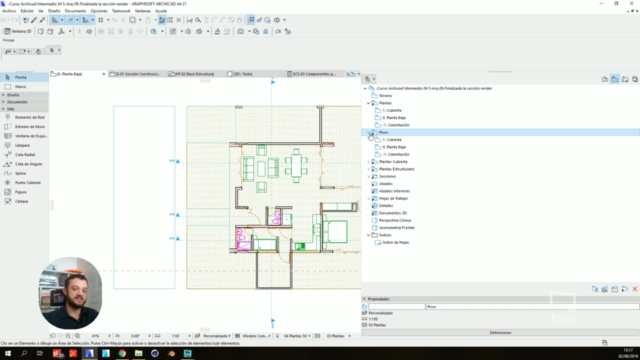Select Terreno in navigator tree

[x=385, y=96]
